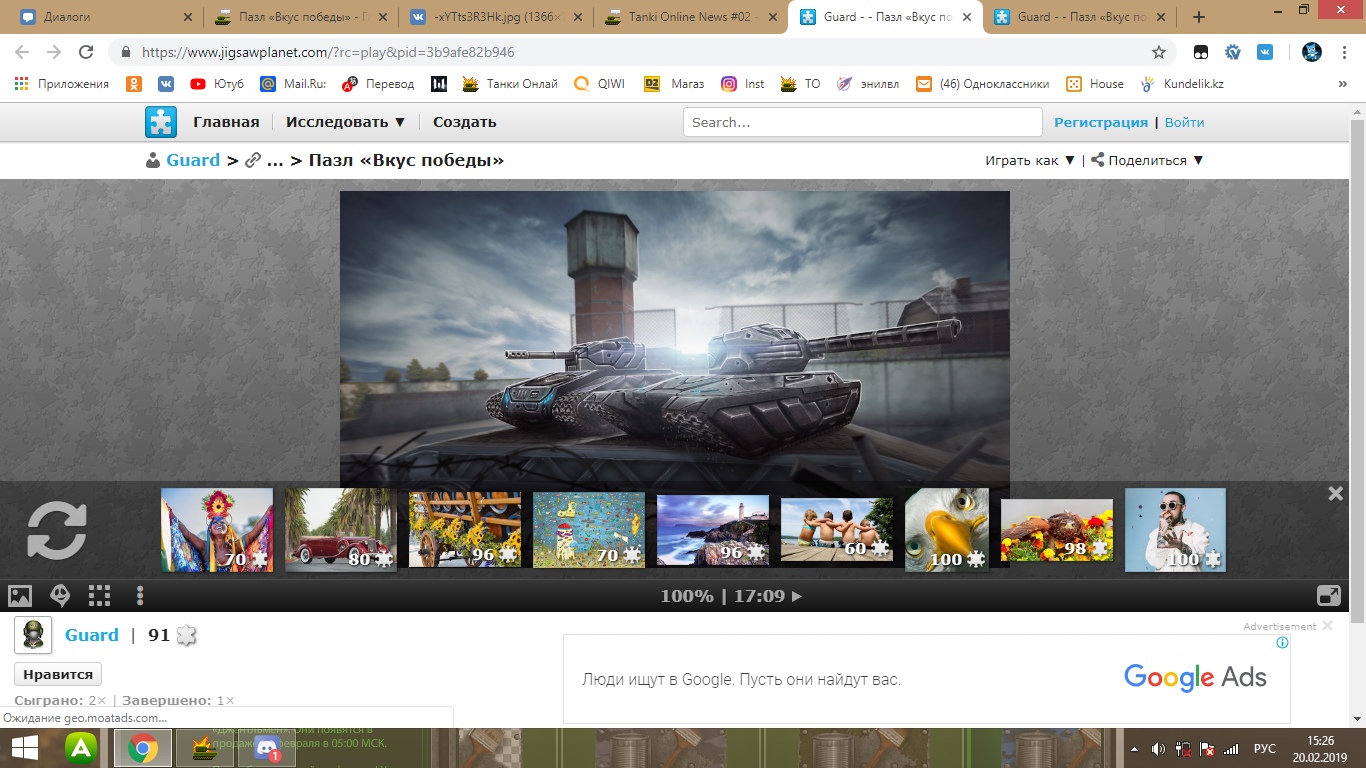The height and width of the screenshot is (768, 1366).
Task: Open Создать in the site menu
Action: pyautogui.click(x=465, y=122)
